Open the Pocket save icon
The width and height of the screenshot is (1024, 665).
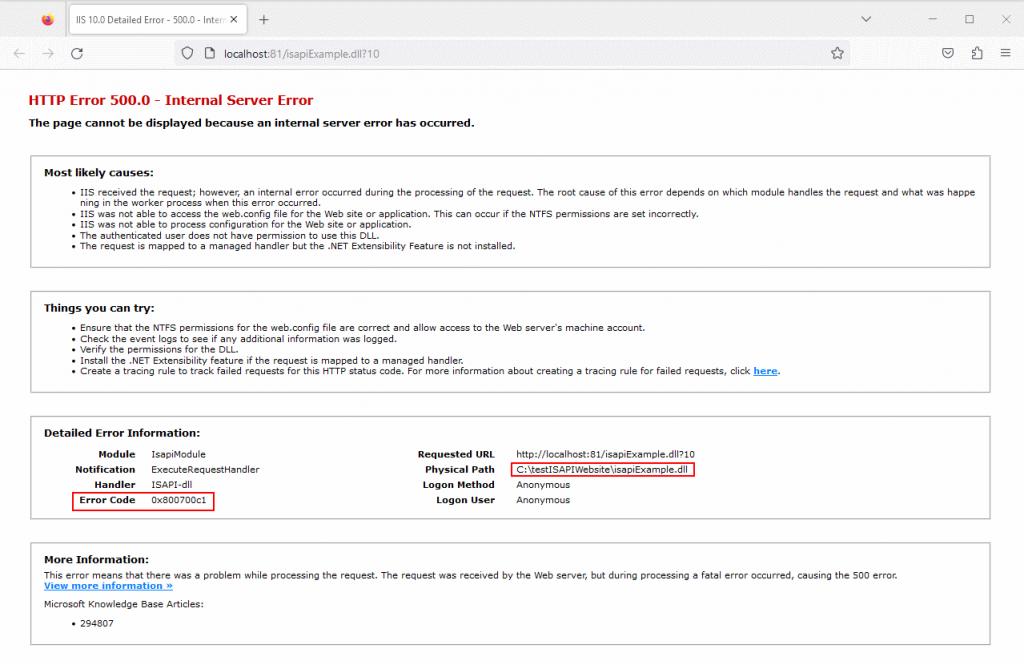948,54
